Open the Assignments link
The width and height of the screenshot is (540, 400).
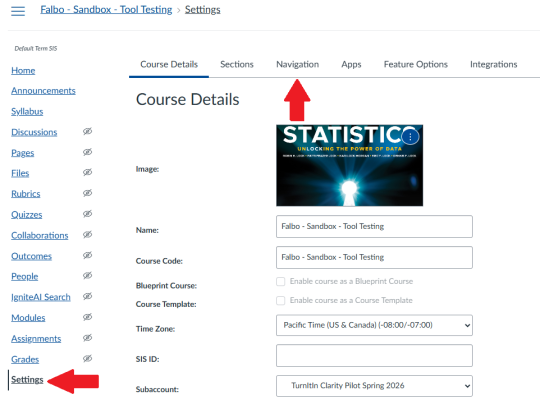36,339
